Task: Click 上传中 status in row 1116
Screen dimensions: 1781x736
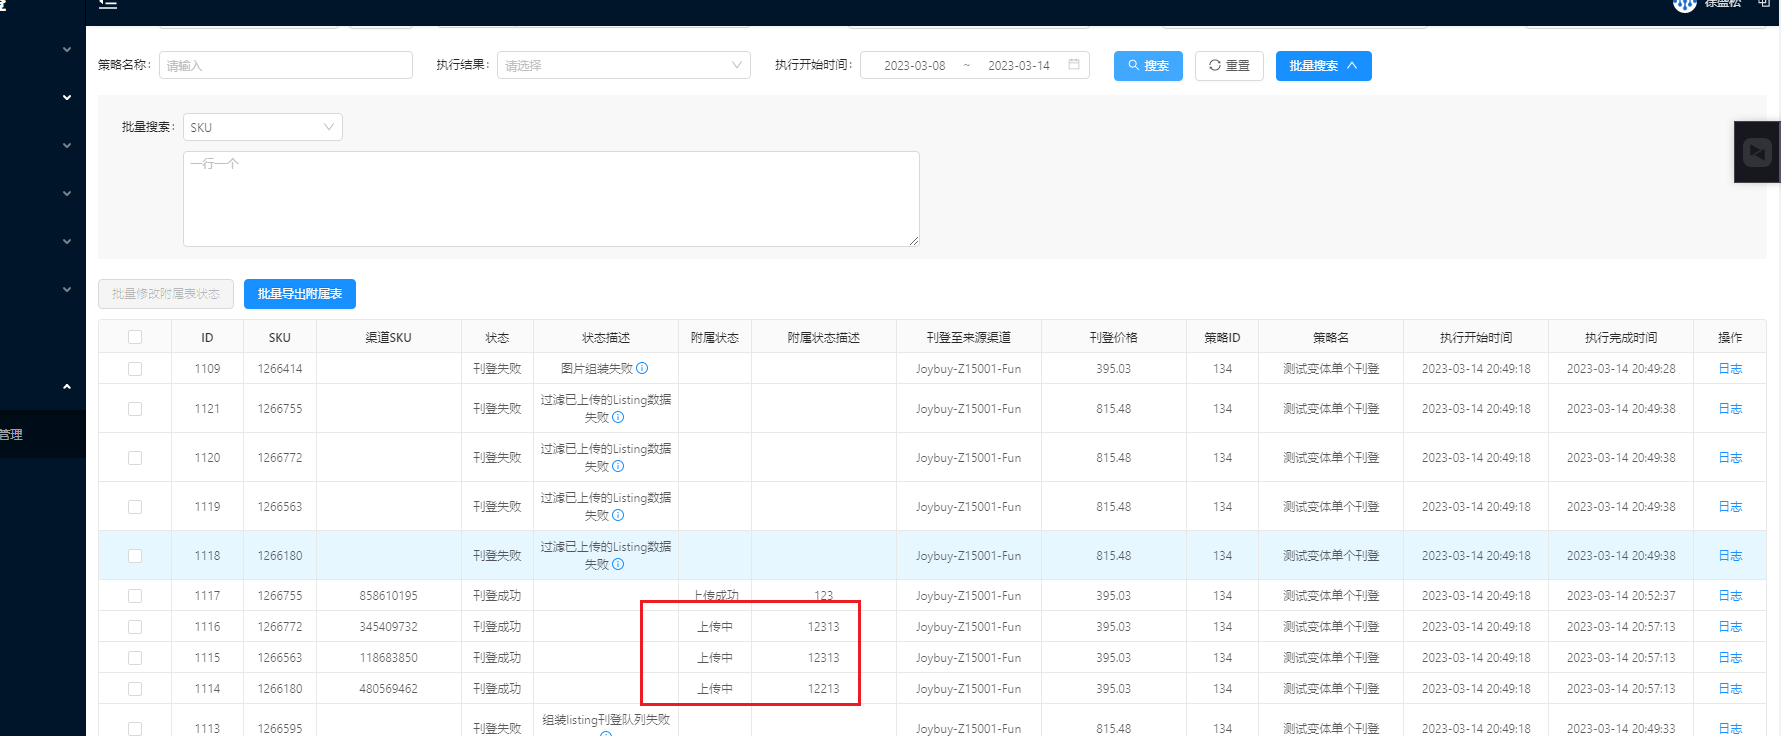Action: (x=715, y=627)
